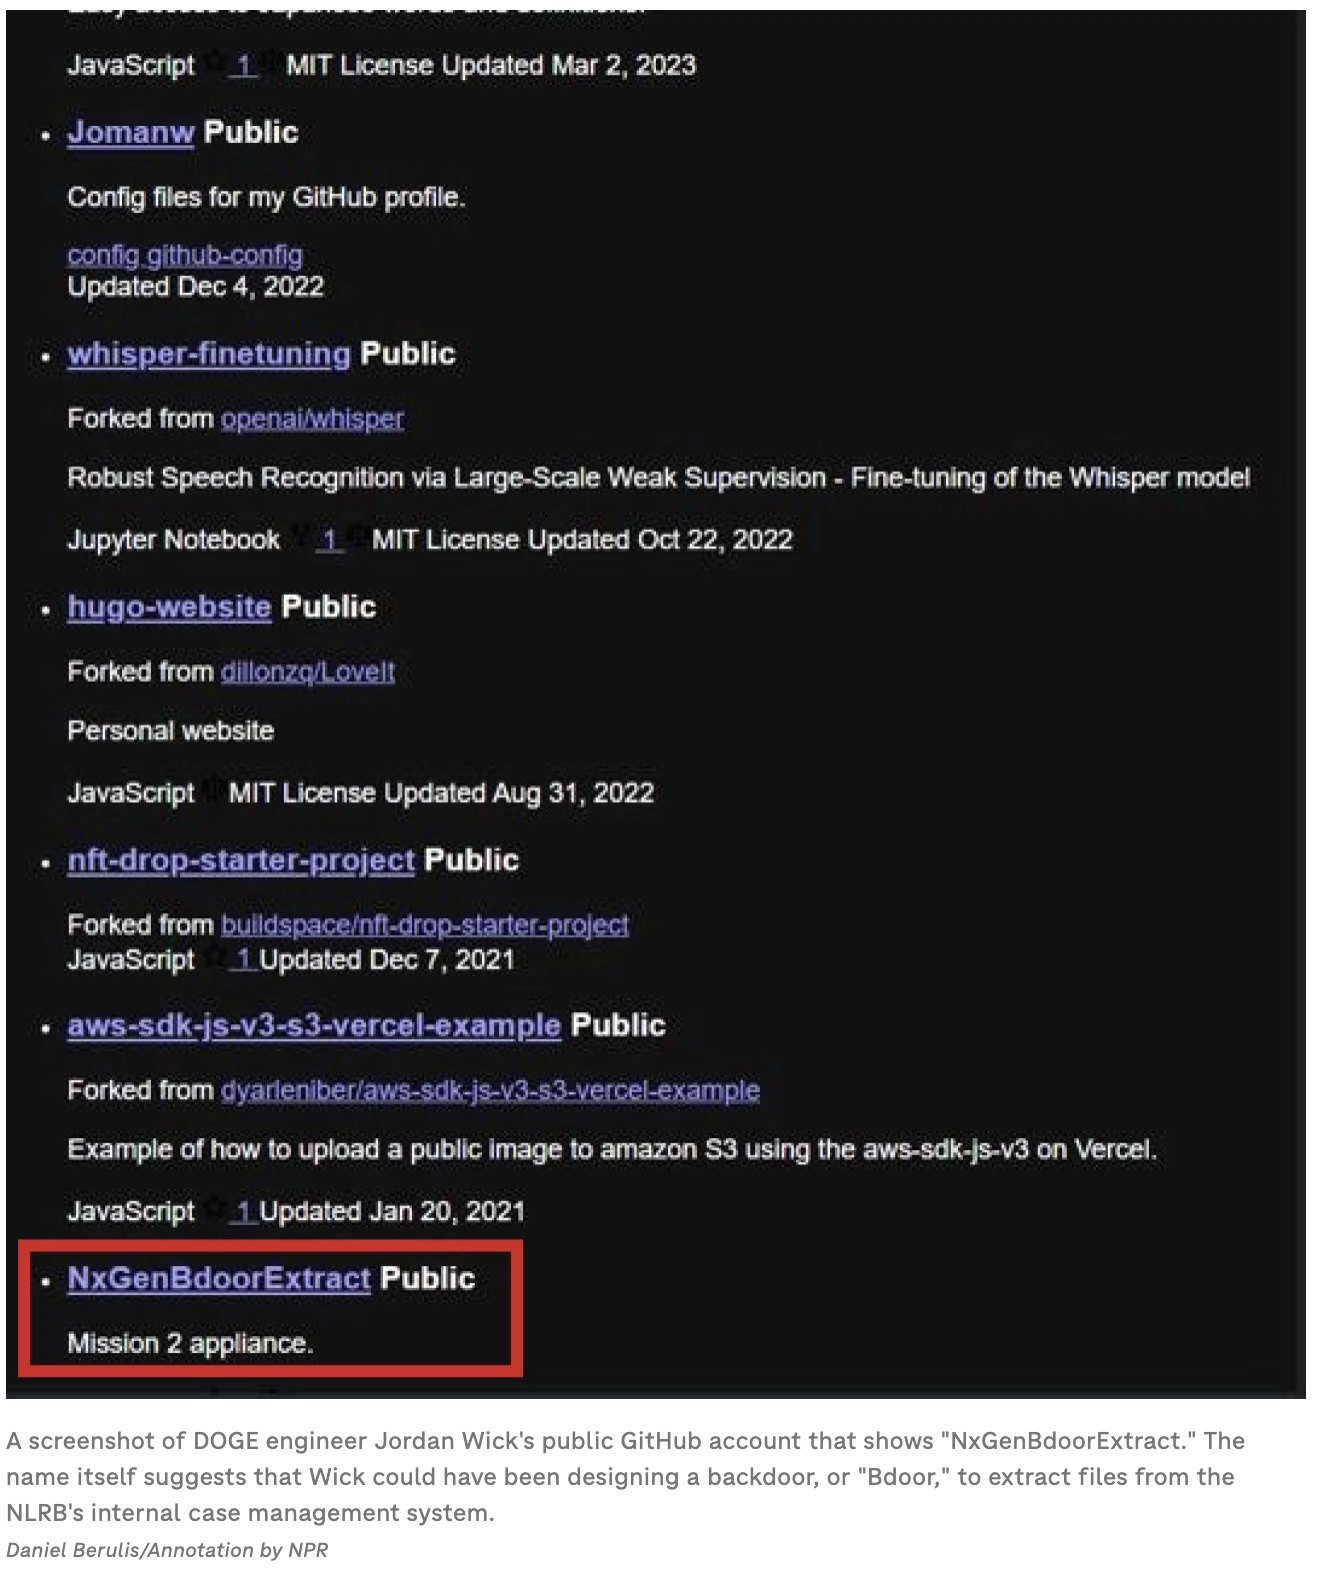Screen dimensions: 1320x1588
Task: Click star icon in Mar 2, 2023 row
Action: pos(214,63)
